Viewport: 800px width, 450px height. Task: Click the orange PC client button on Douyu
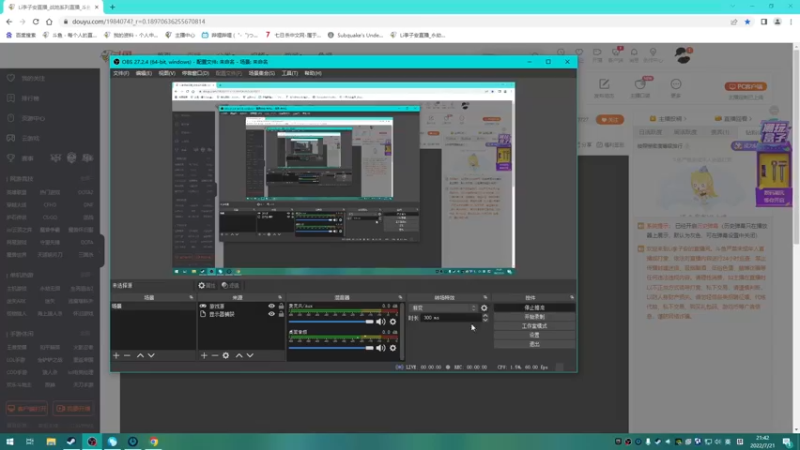[x=745, y=87]
